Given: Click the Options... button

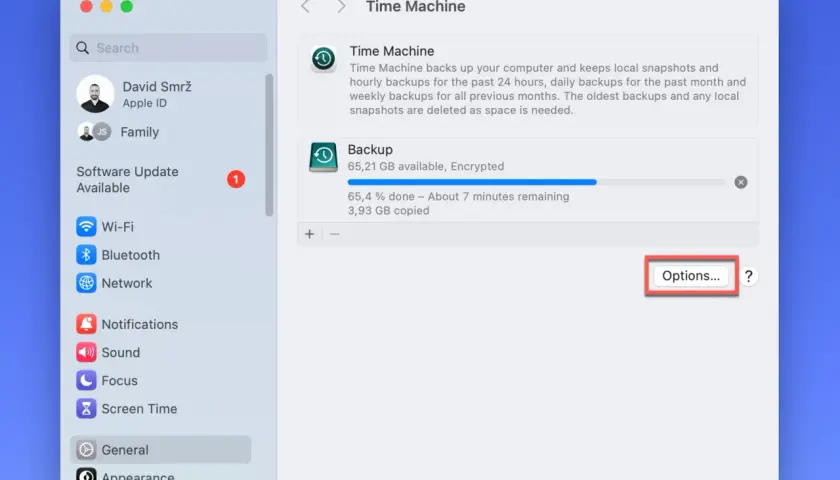Looking at the screenshot, I should 691,276.
